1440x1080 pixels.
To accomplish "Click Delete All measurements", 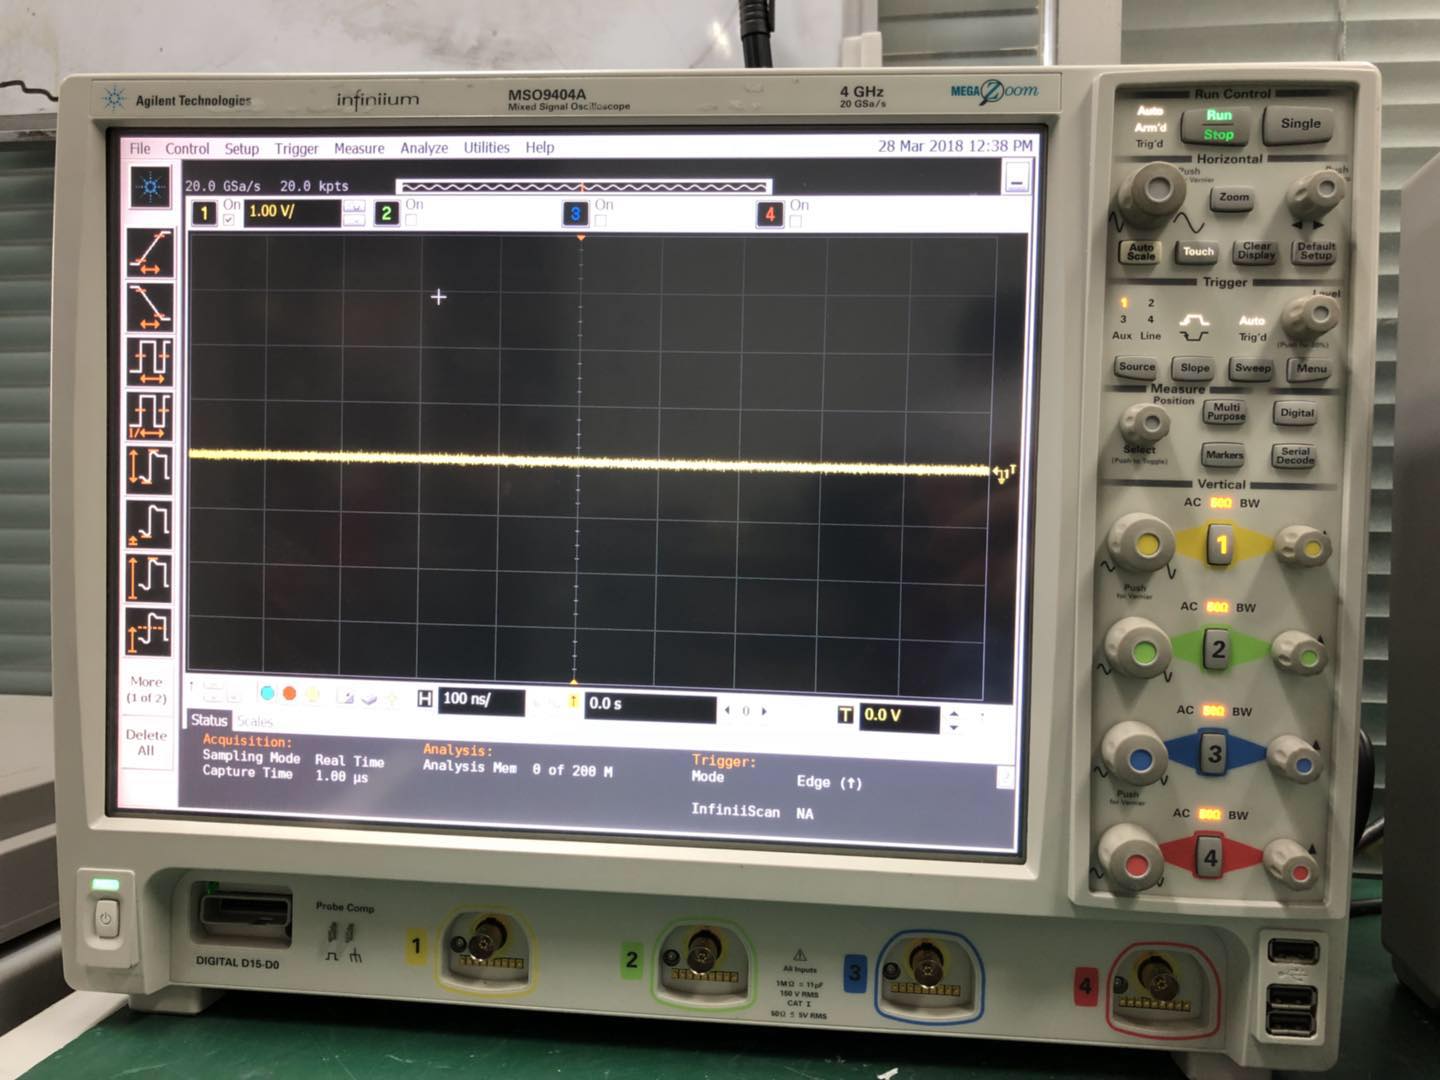I will [x=146, y=742].
